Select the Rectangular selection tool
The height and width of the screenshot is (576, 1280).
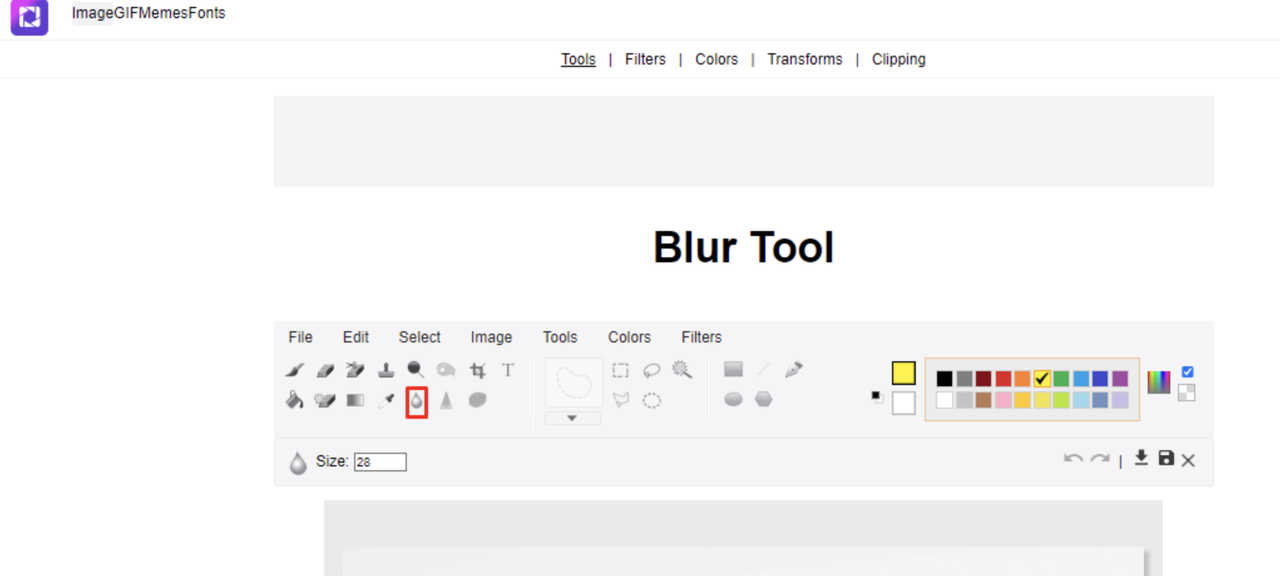[621, 370]
